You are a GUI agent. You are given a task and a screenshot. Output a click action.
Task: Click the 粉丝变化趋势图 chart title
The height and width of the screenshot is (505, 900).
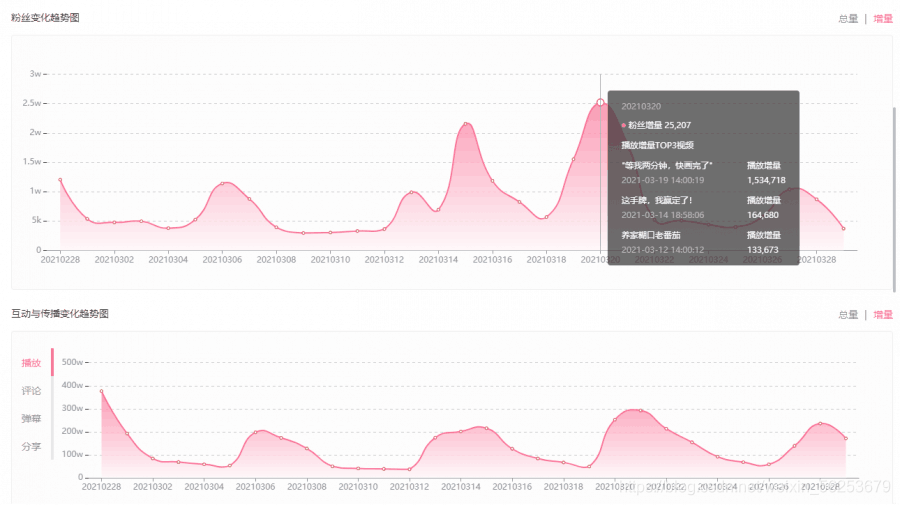pos(45,18)
